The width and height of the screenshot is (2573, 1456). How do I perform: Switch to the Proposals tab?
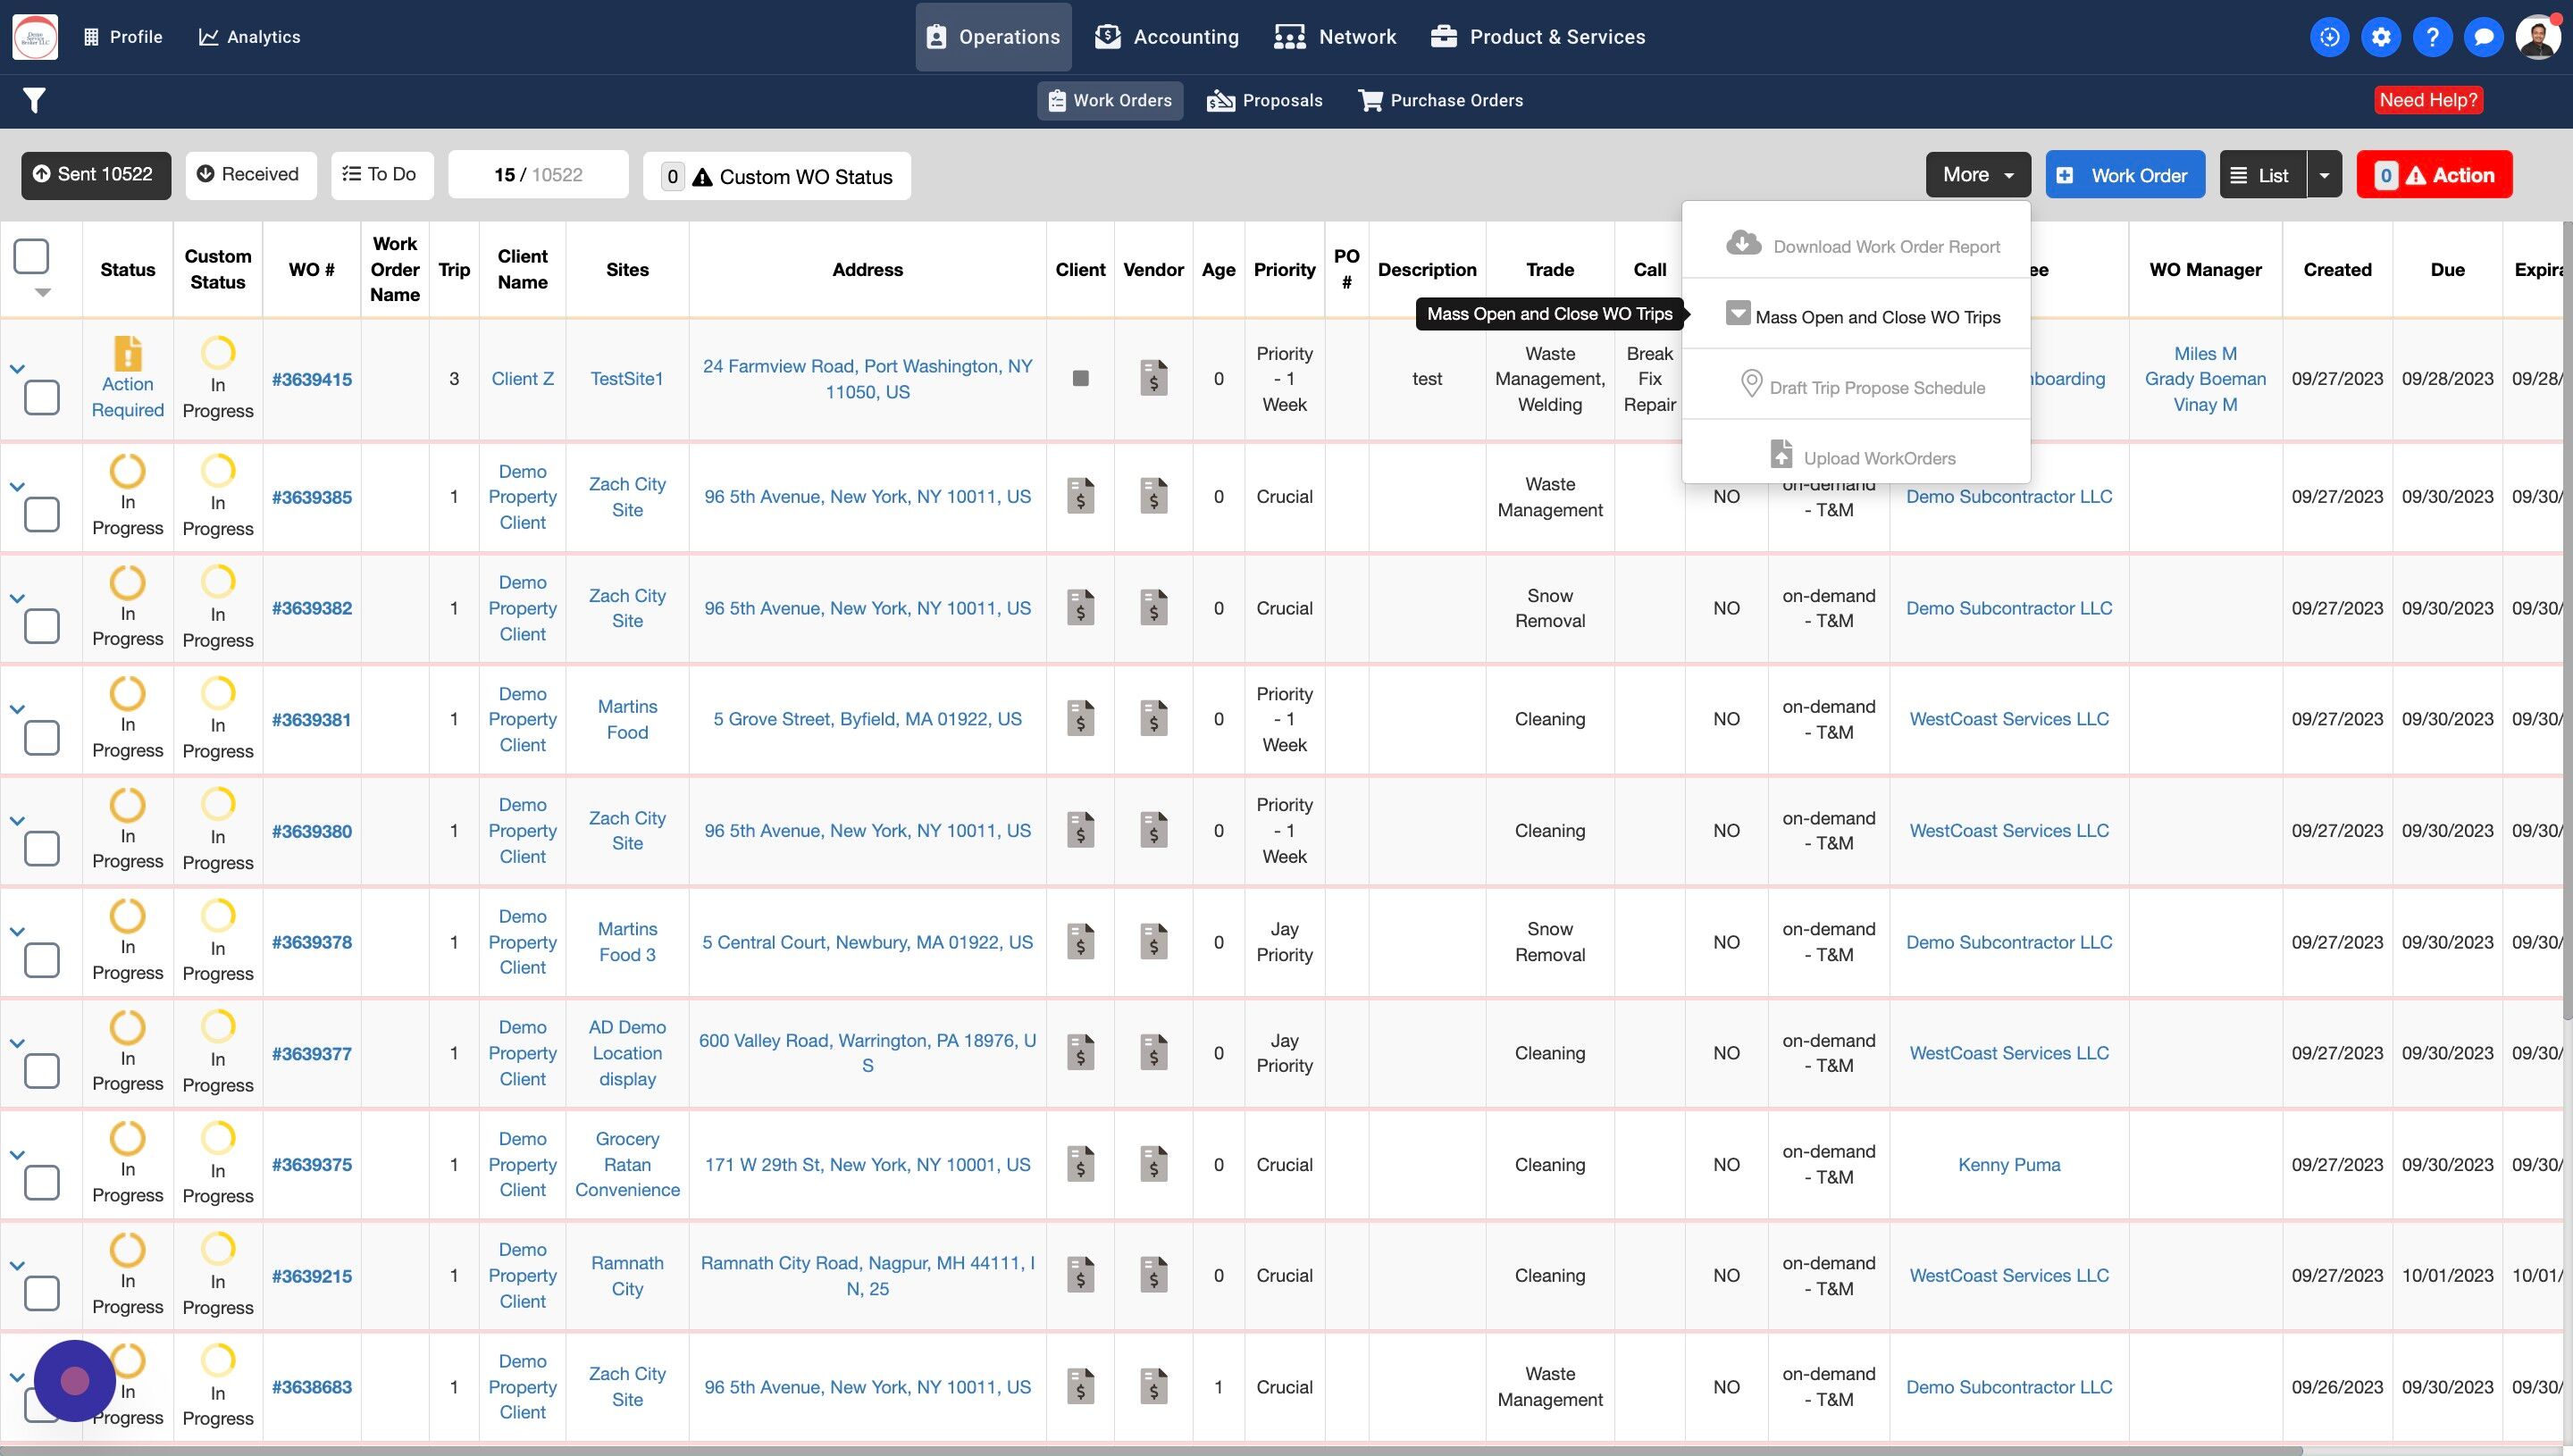pyautogui.click(x=1265, y=100)
